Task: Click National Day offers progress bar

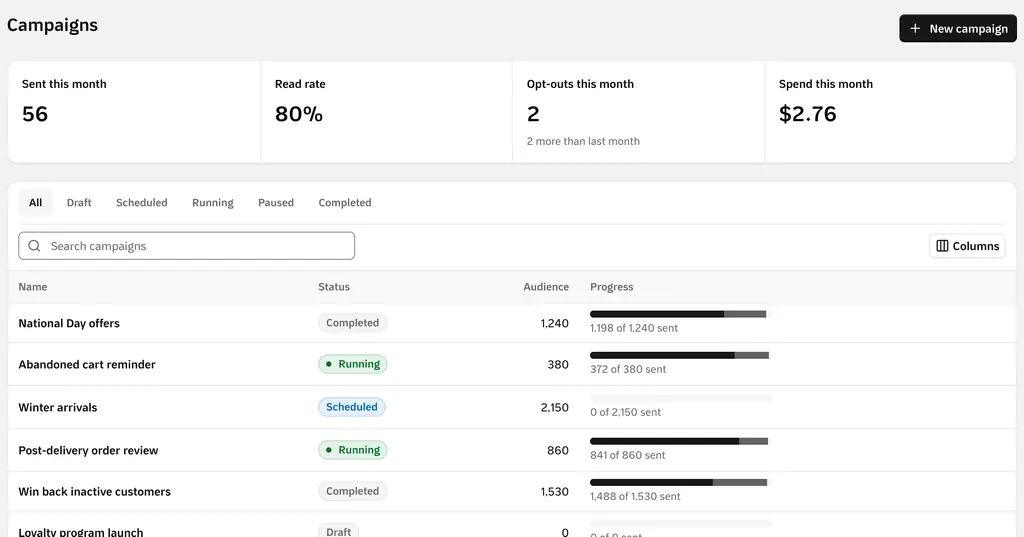Action: (x=678, y=314)
